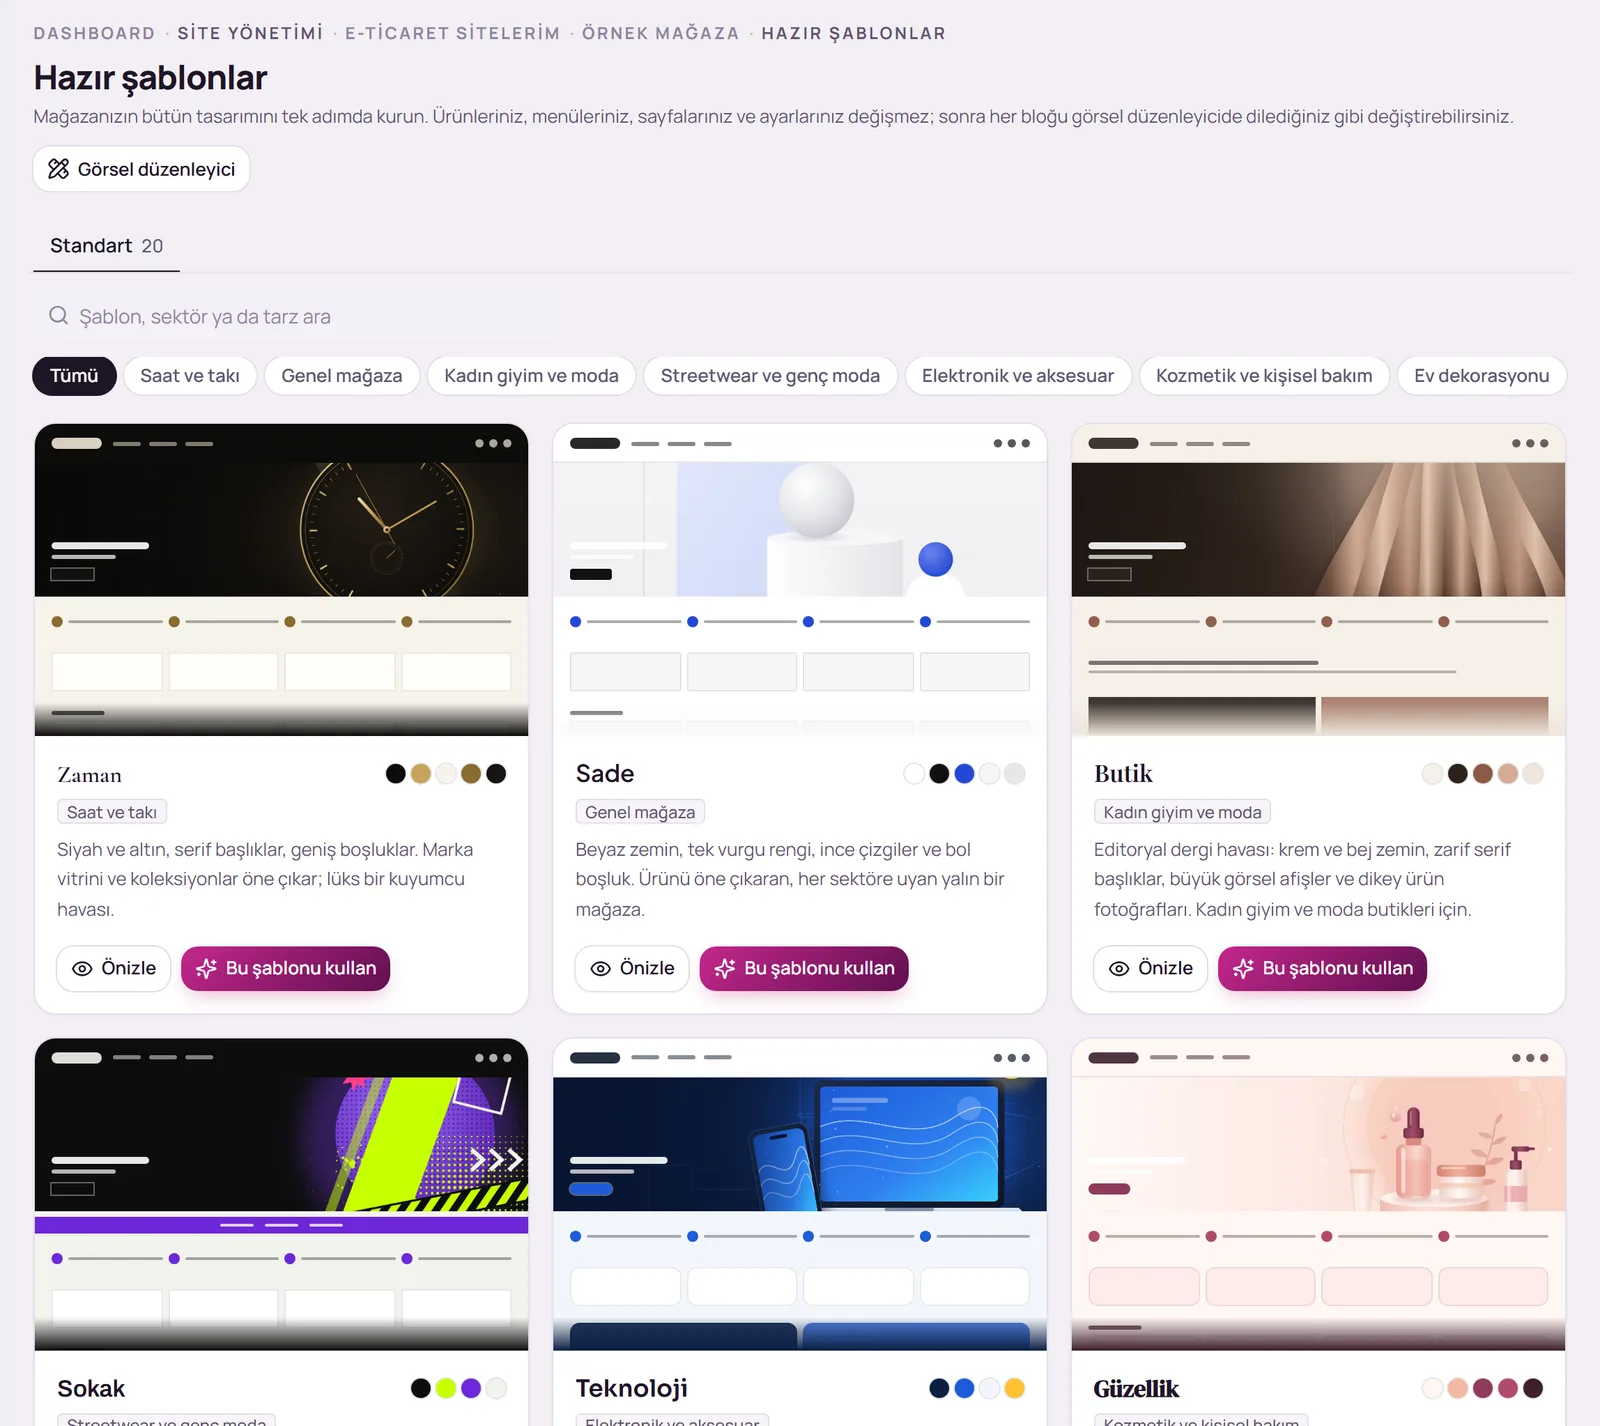Click the Genel mağaza tag on Sade card
This screenshot has height=1426, width=1600.
[640, 812]
